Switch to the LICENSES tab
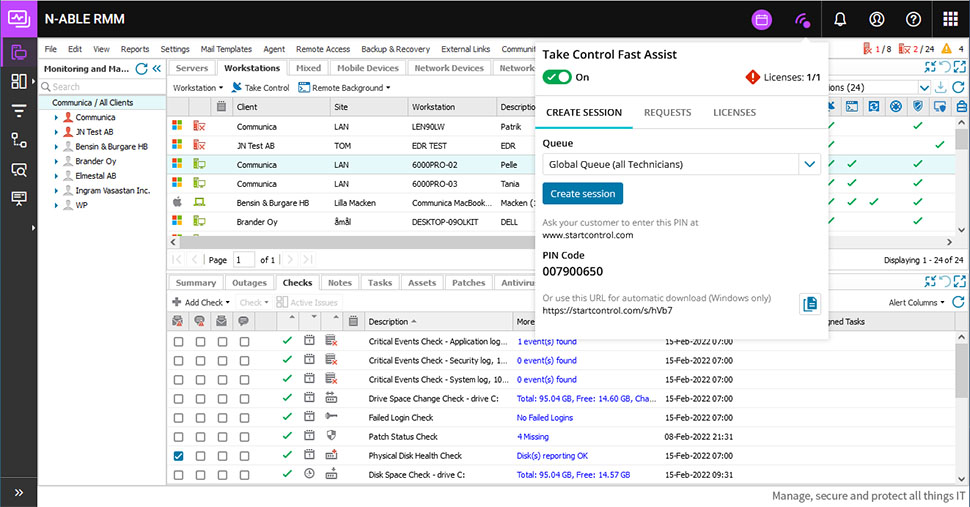Image resolution: width=970 pixels, height=507 pixels. pyautogui.click(x=734, y=113)
